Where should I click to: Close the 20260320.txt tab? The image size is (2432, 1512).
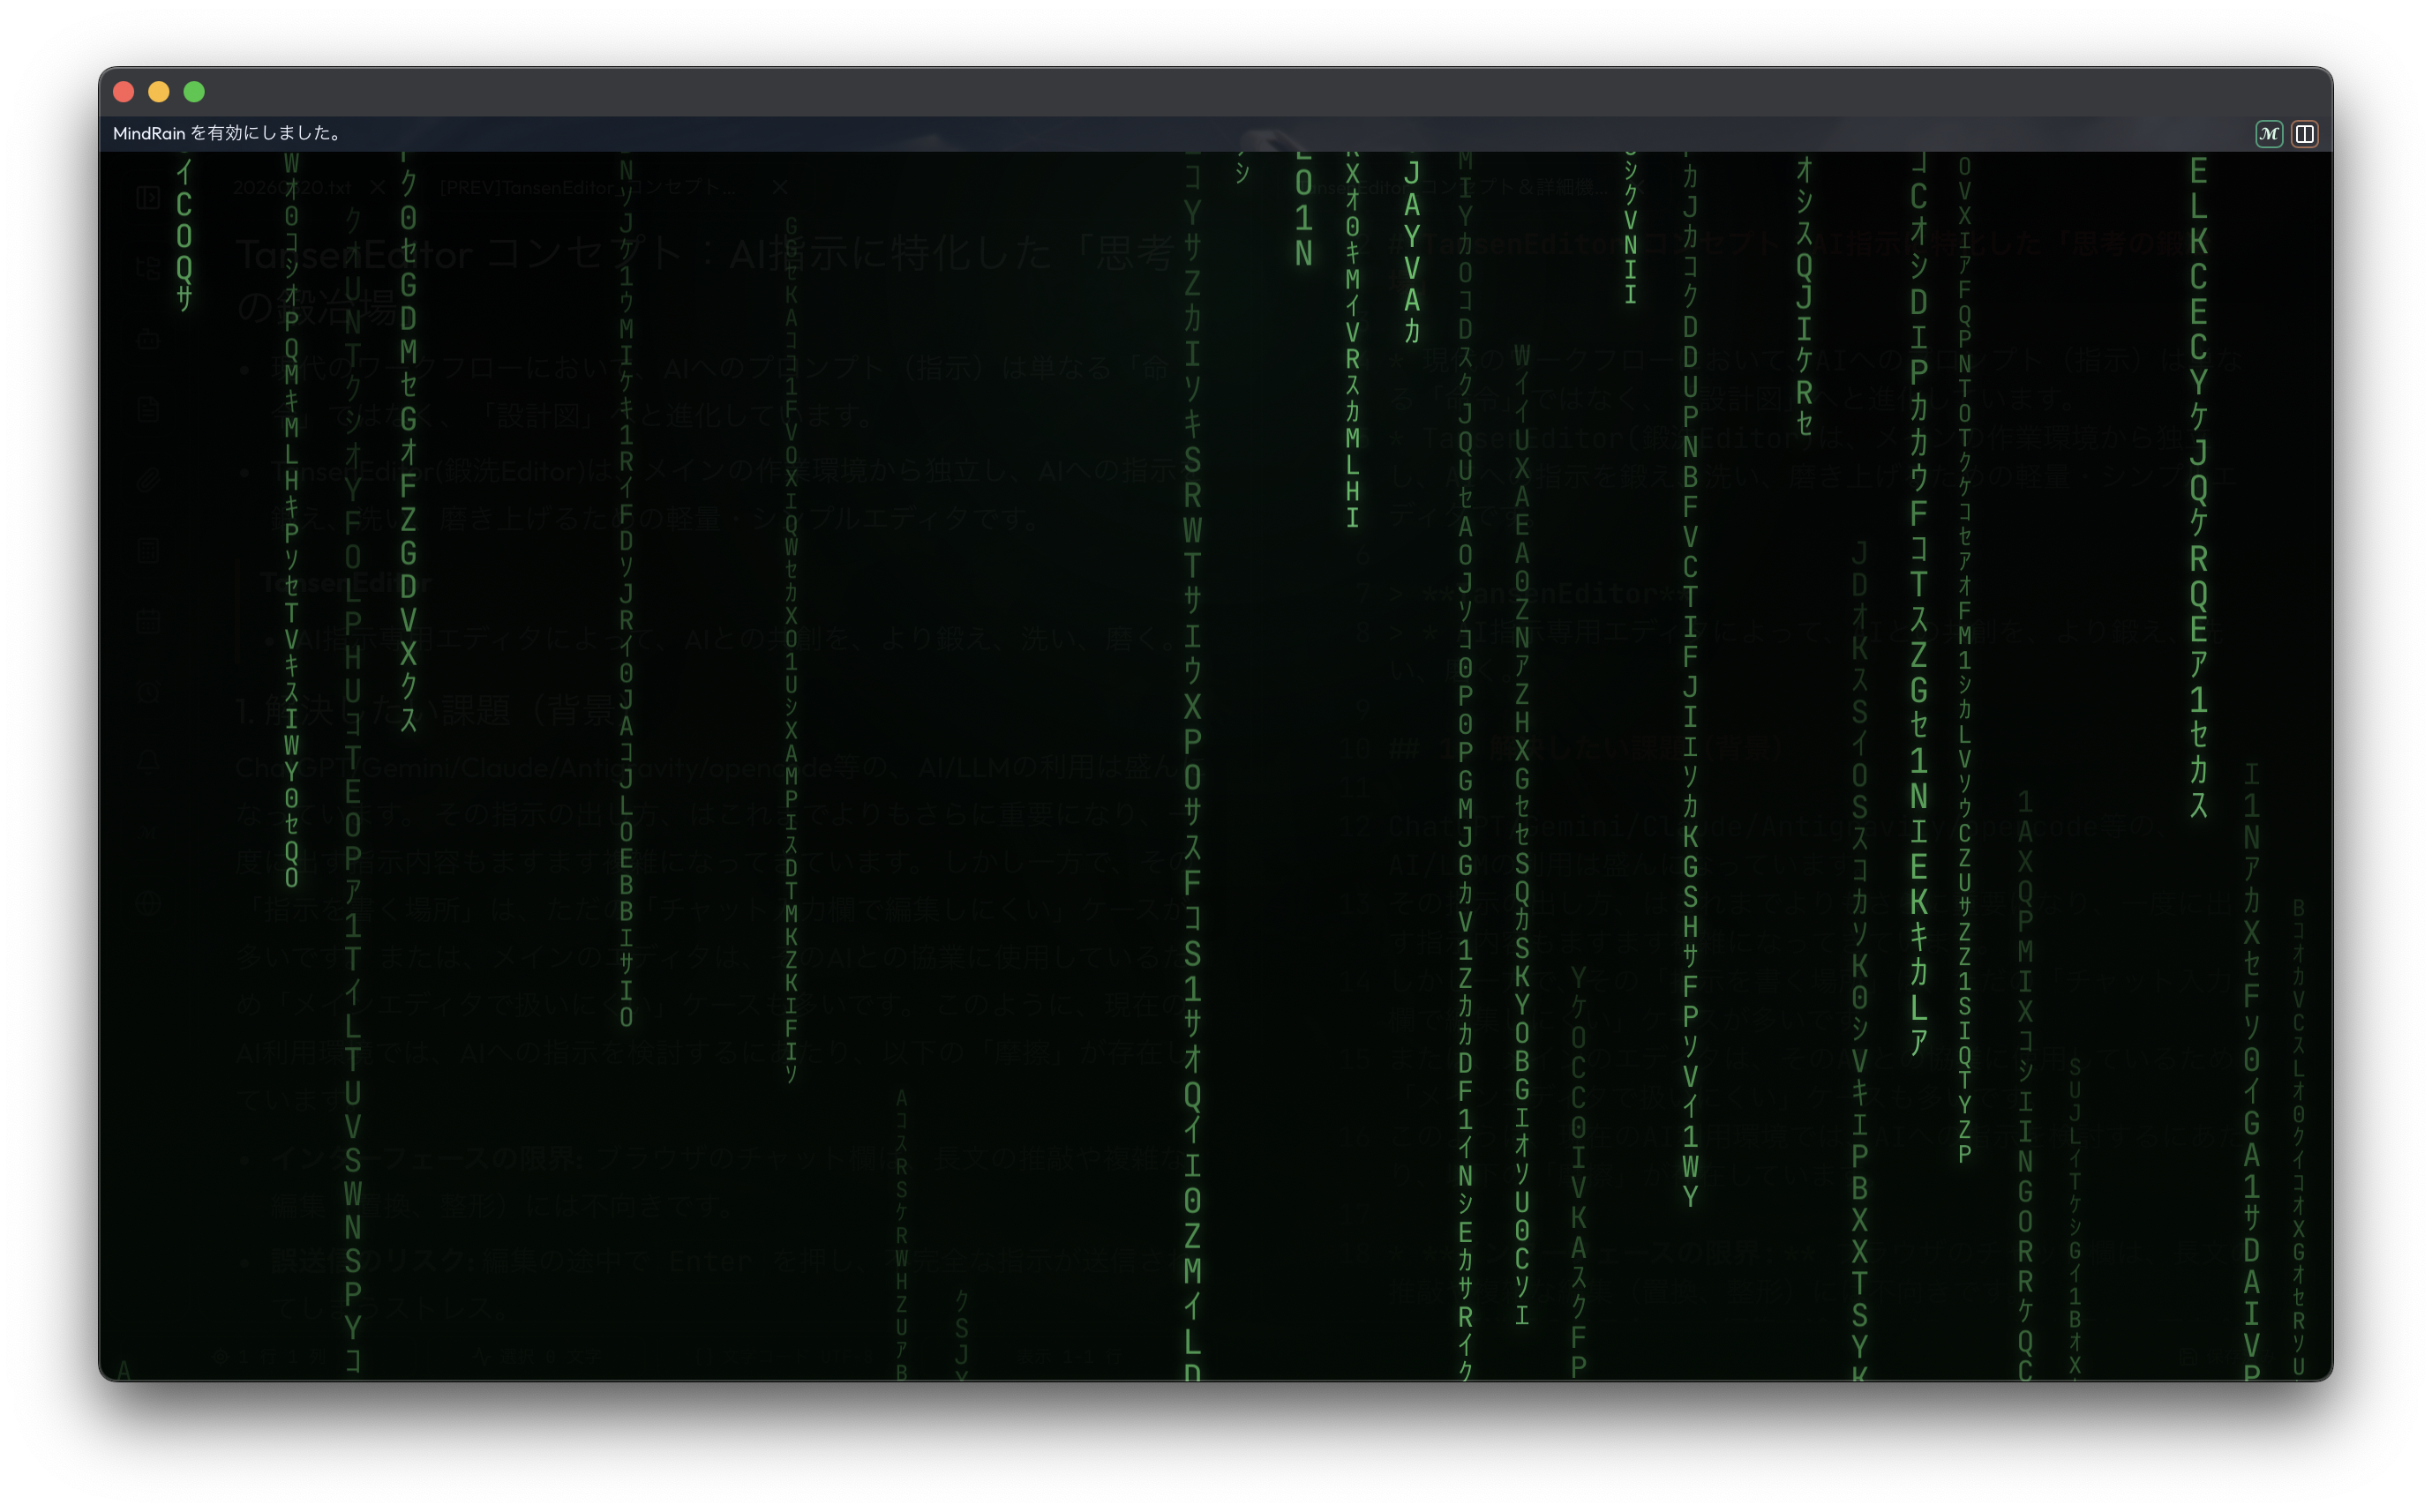[377, 187]
